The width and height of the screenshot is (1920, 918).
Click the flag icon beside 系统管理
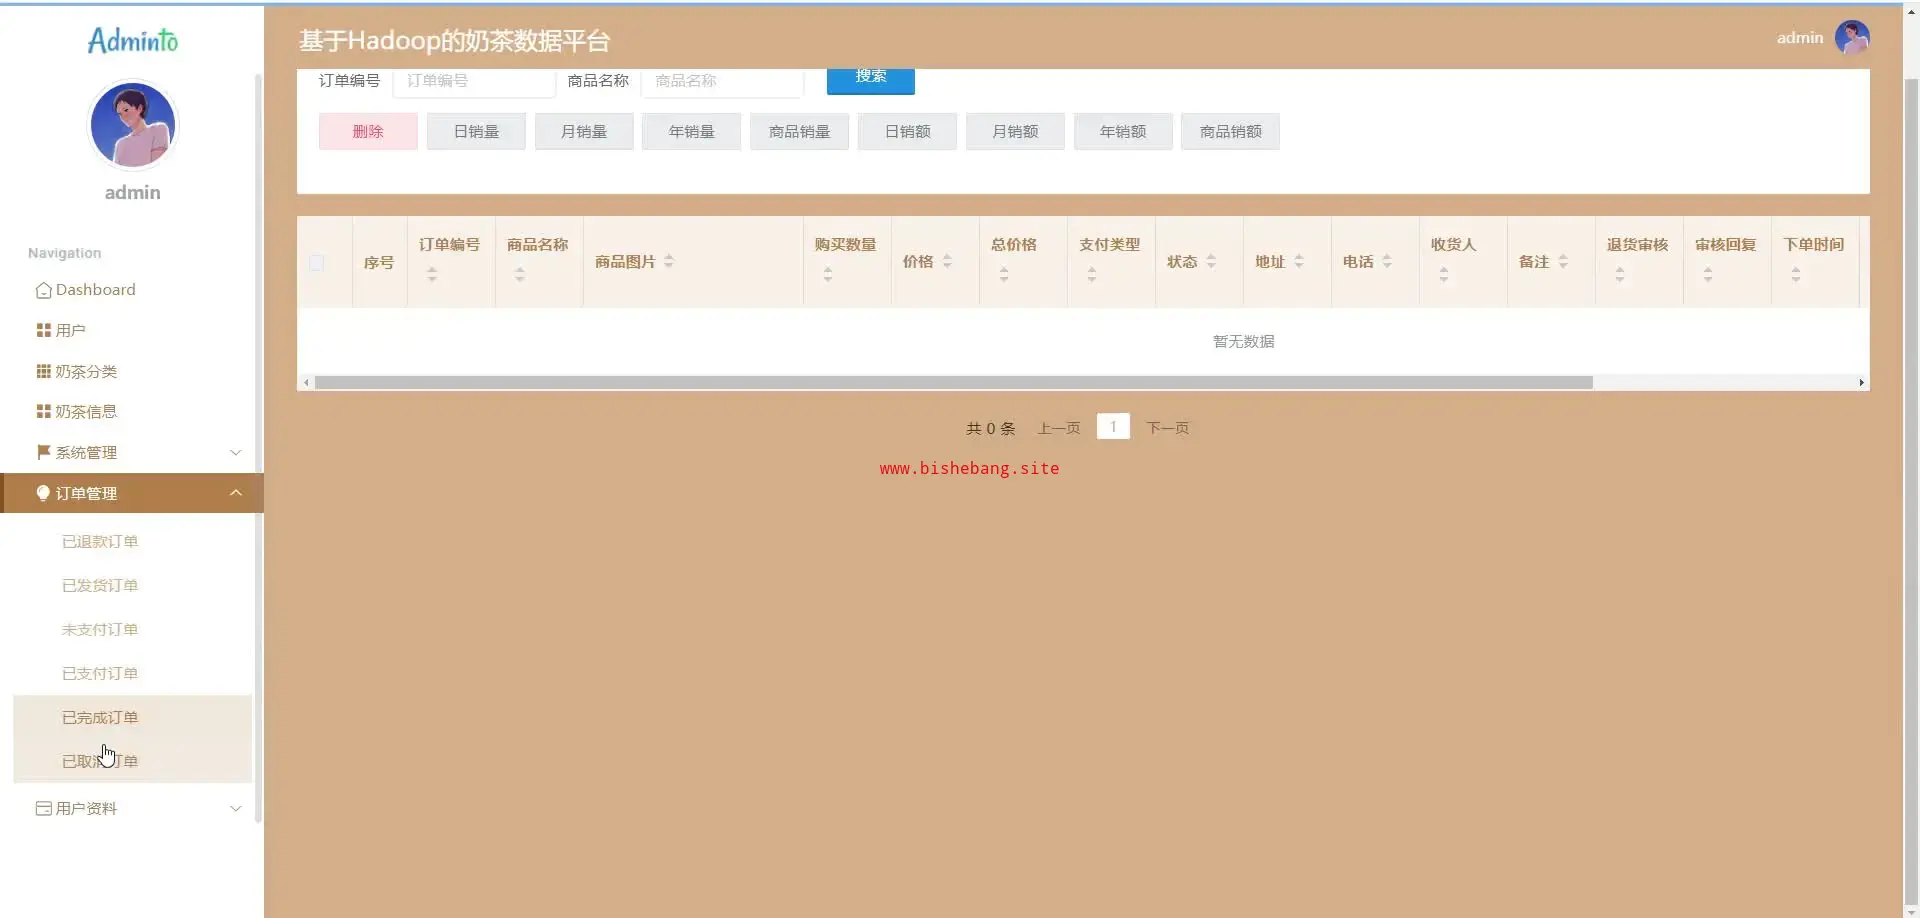(x=43, y=452)
